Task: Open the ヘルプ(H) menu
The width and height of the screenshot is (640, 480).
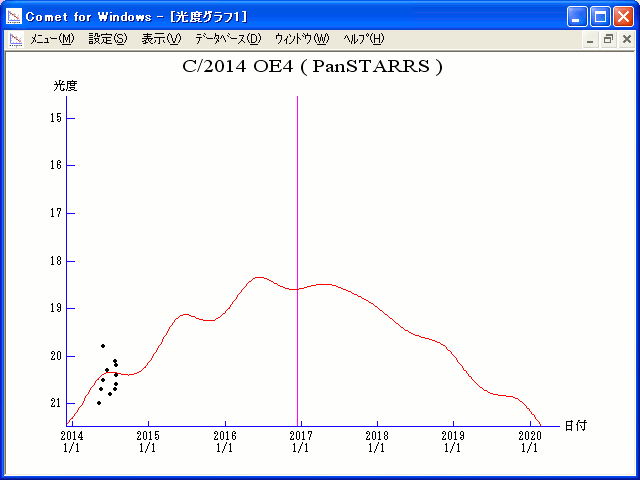Action: pos(364,39)
